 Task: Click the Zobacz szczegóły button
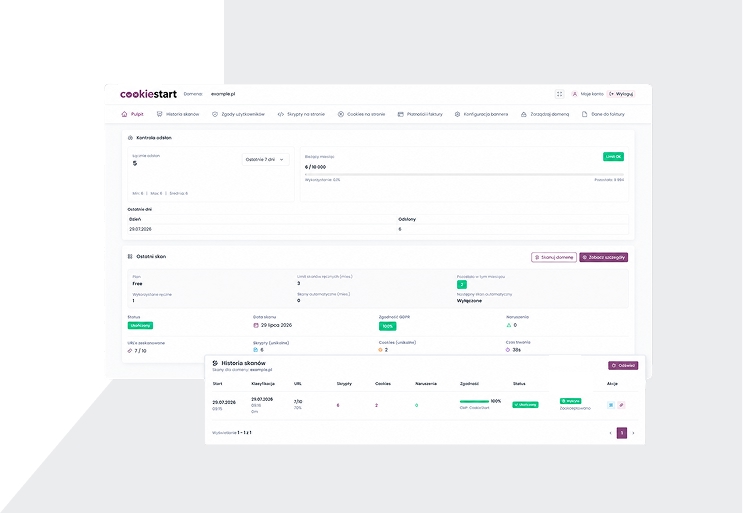604,257
